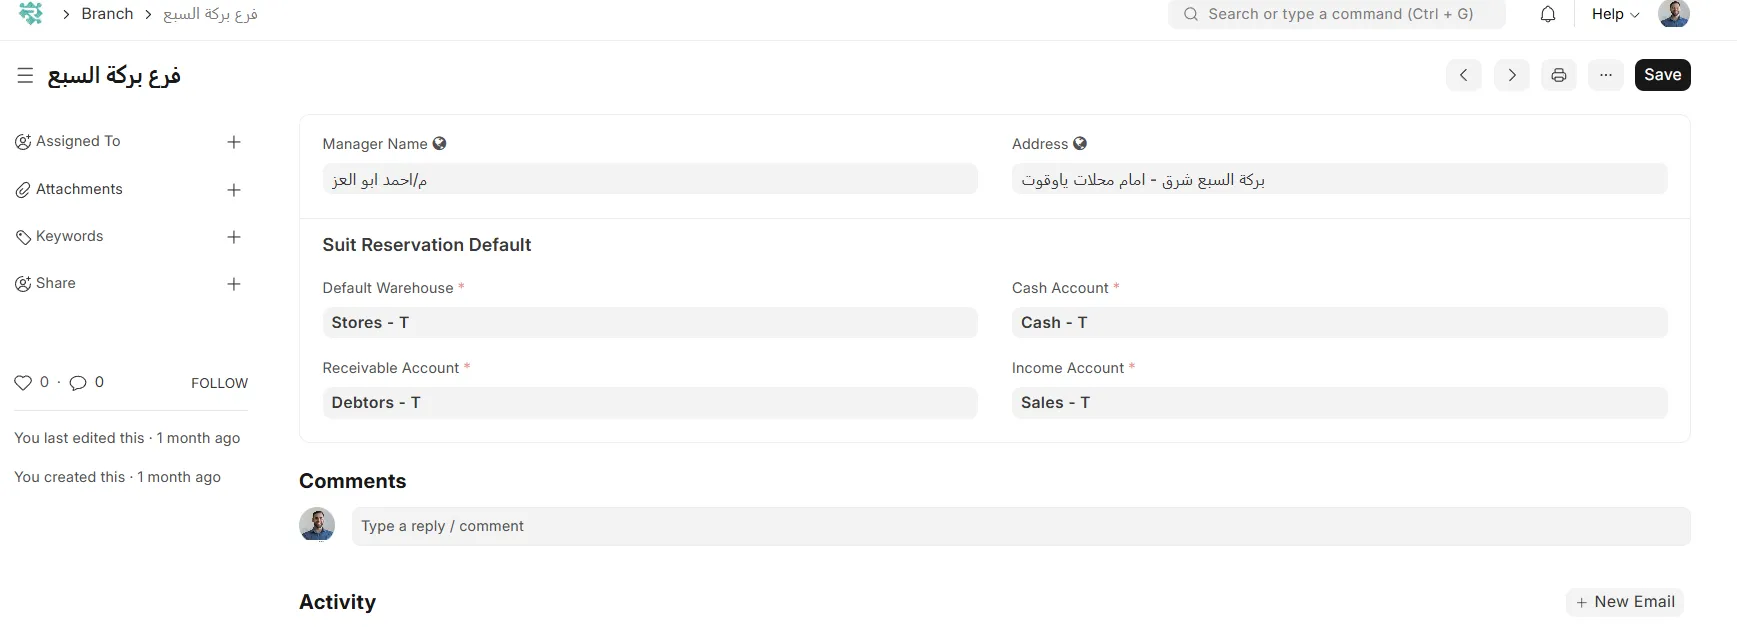Open the notifications bell
This screenshot has height=627, width=1737.
[x=1547, y=14]
